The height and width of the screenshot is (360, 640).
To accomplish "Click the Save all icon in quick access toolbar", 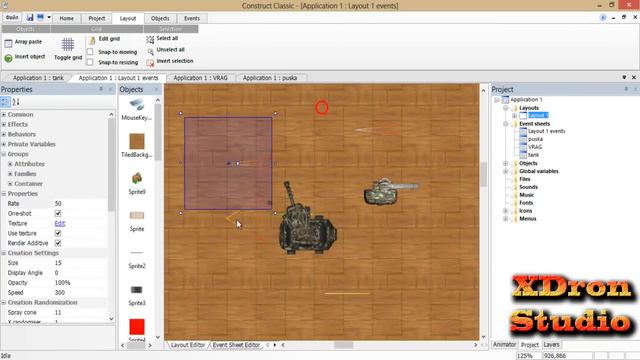I will coord(40,18).
